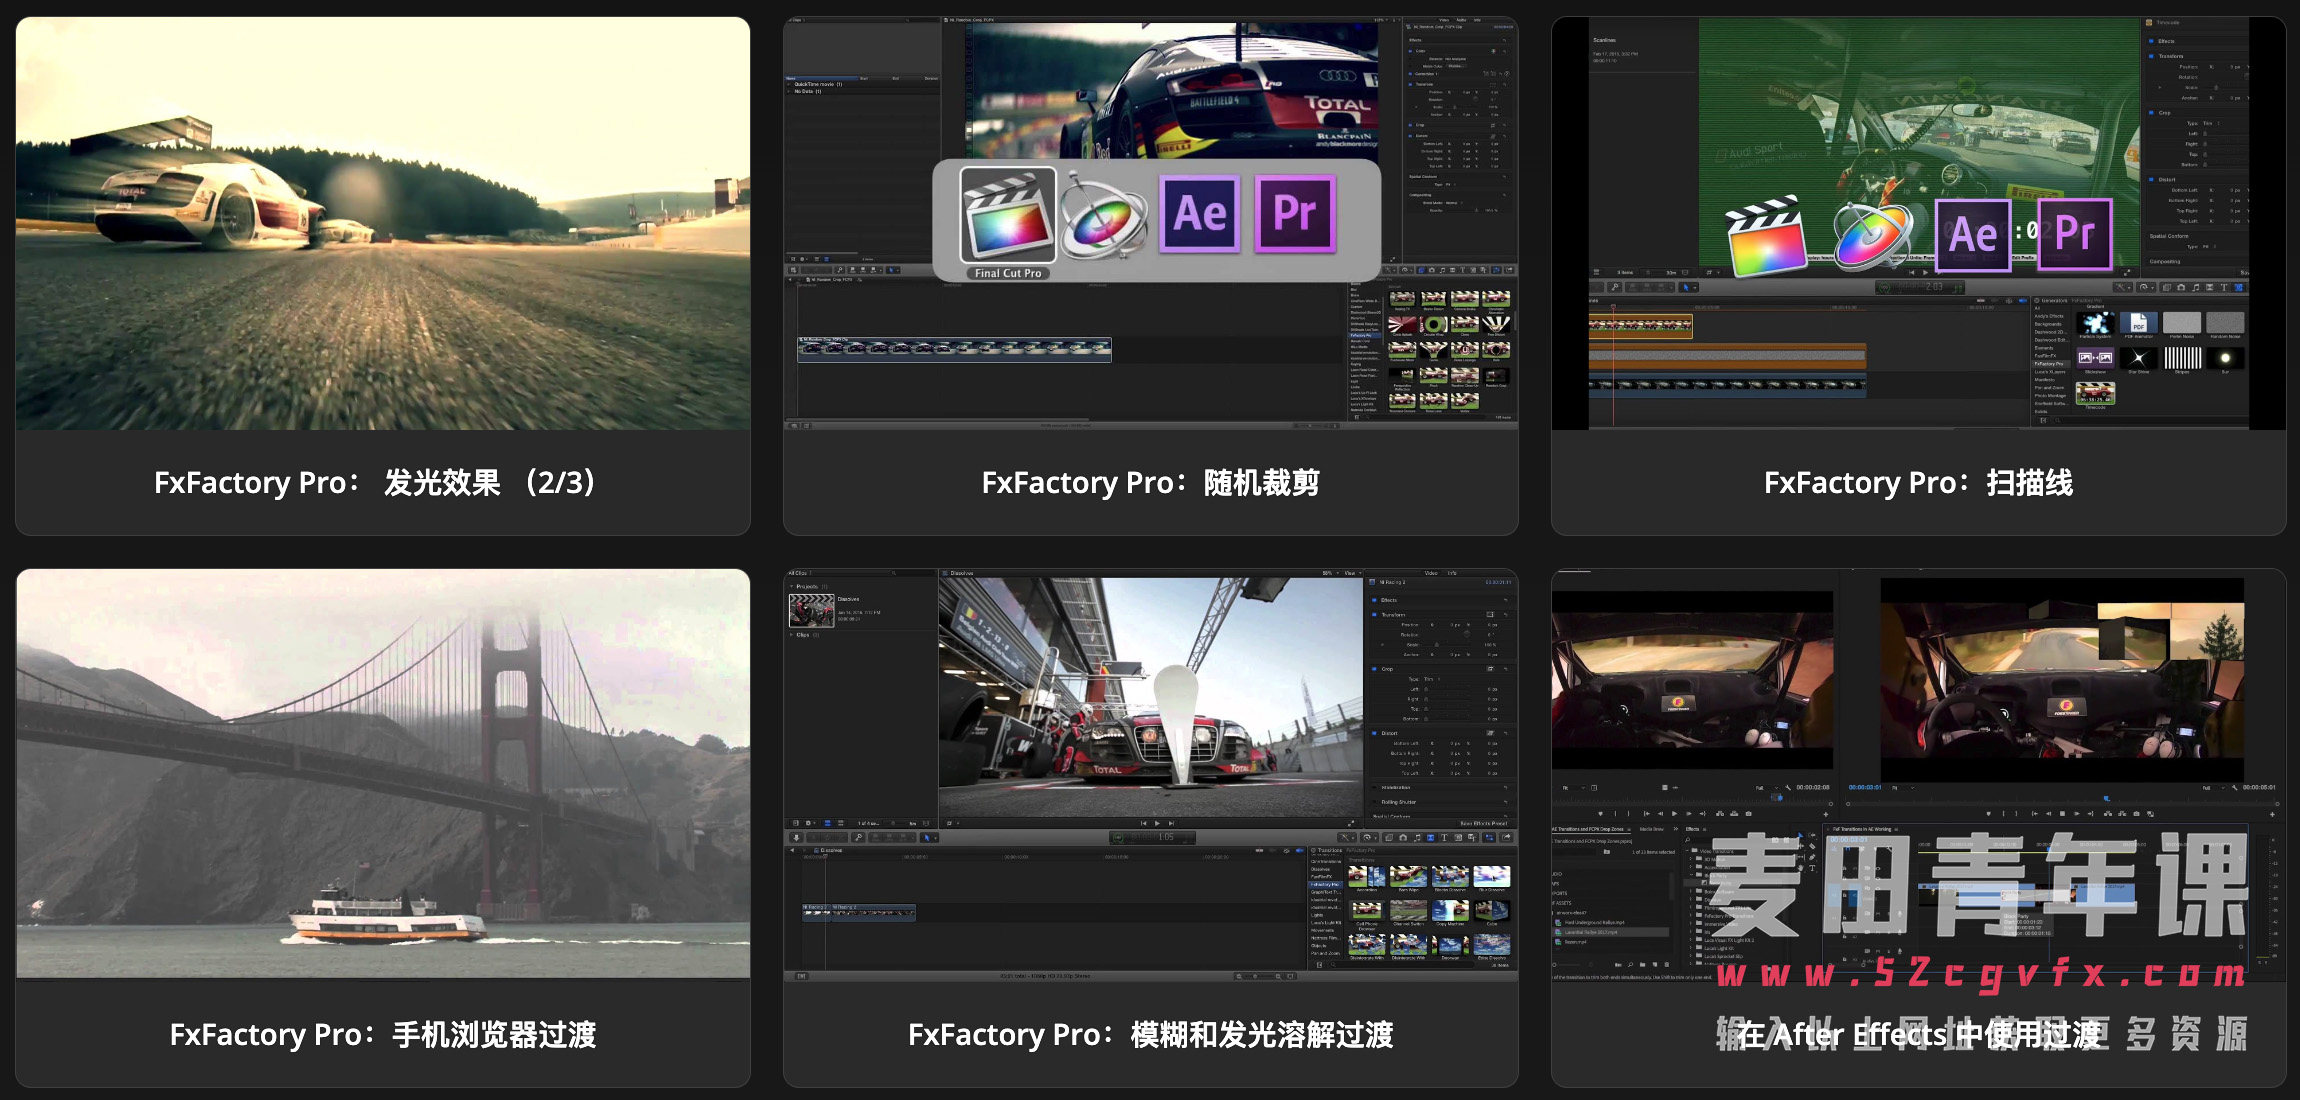Click the Pr icon in the 随机裁剪 card's icon strip
This screenshot has height=1100, width=2300.
tap(1295, 214)
